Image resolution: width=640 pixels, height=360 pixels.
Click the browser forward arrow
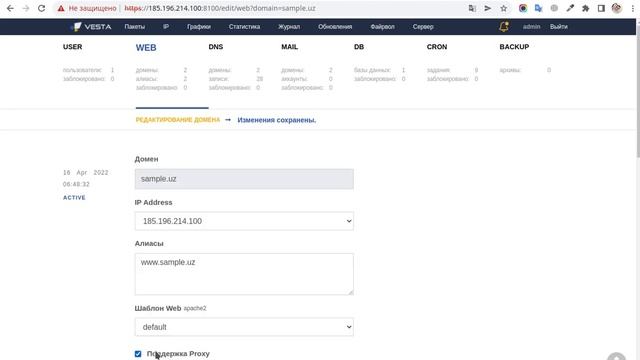pos(26,8)
